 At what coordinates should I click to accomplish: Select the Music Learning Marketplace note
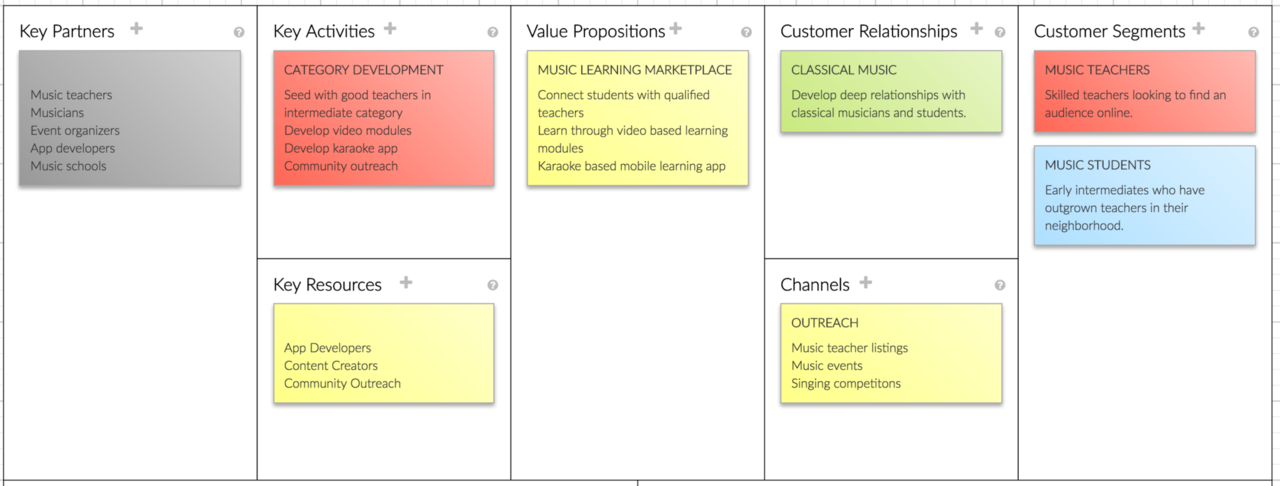638,118
